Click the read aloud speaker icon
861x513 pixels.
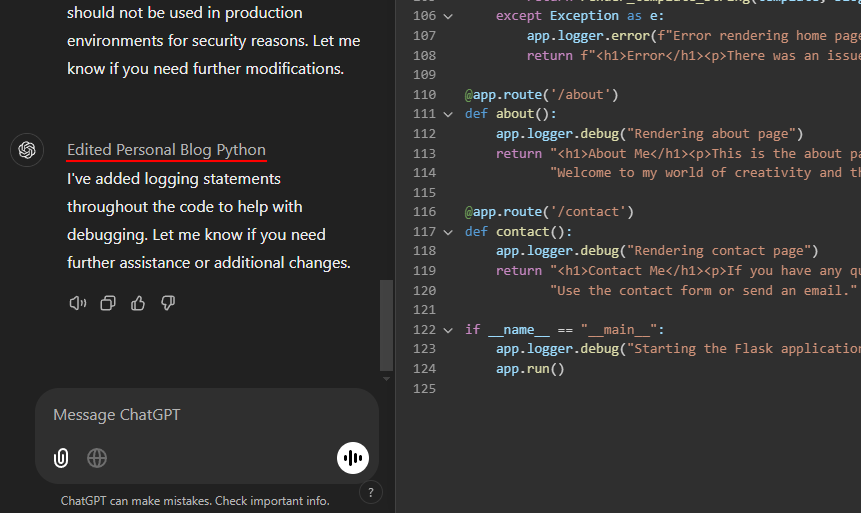tap(77, 303)
